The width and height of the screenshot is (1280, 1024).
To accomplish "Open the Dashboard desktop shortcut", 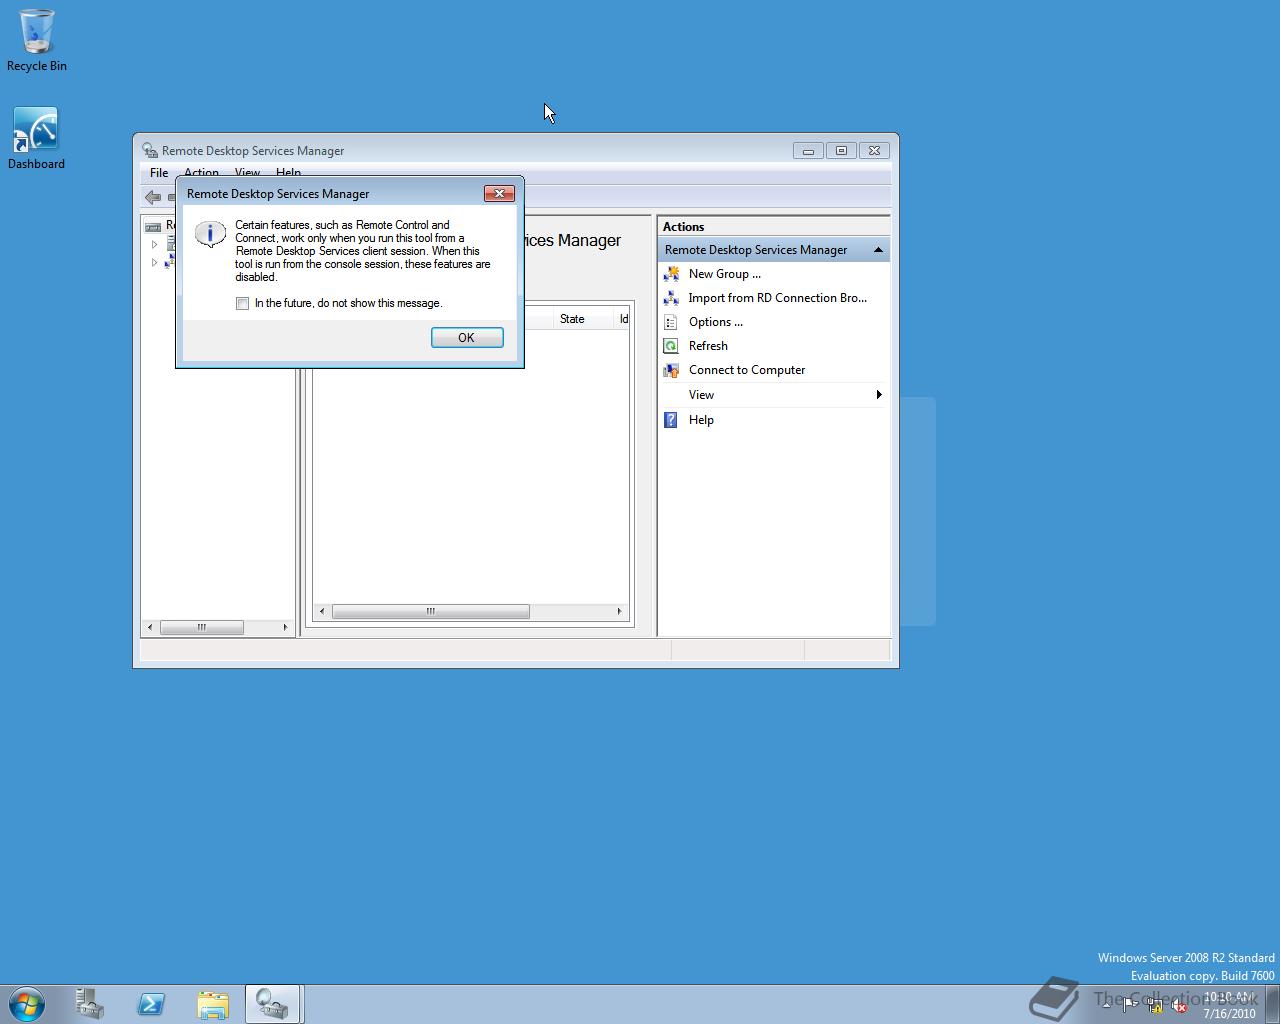I will click(36, 138).
